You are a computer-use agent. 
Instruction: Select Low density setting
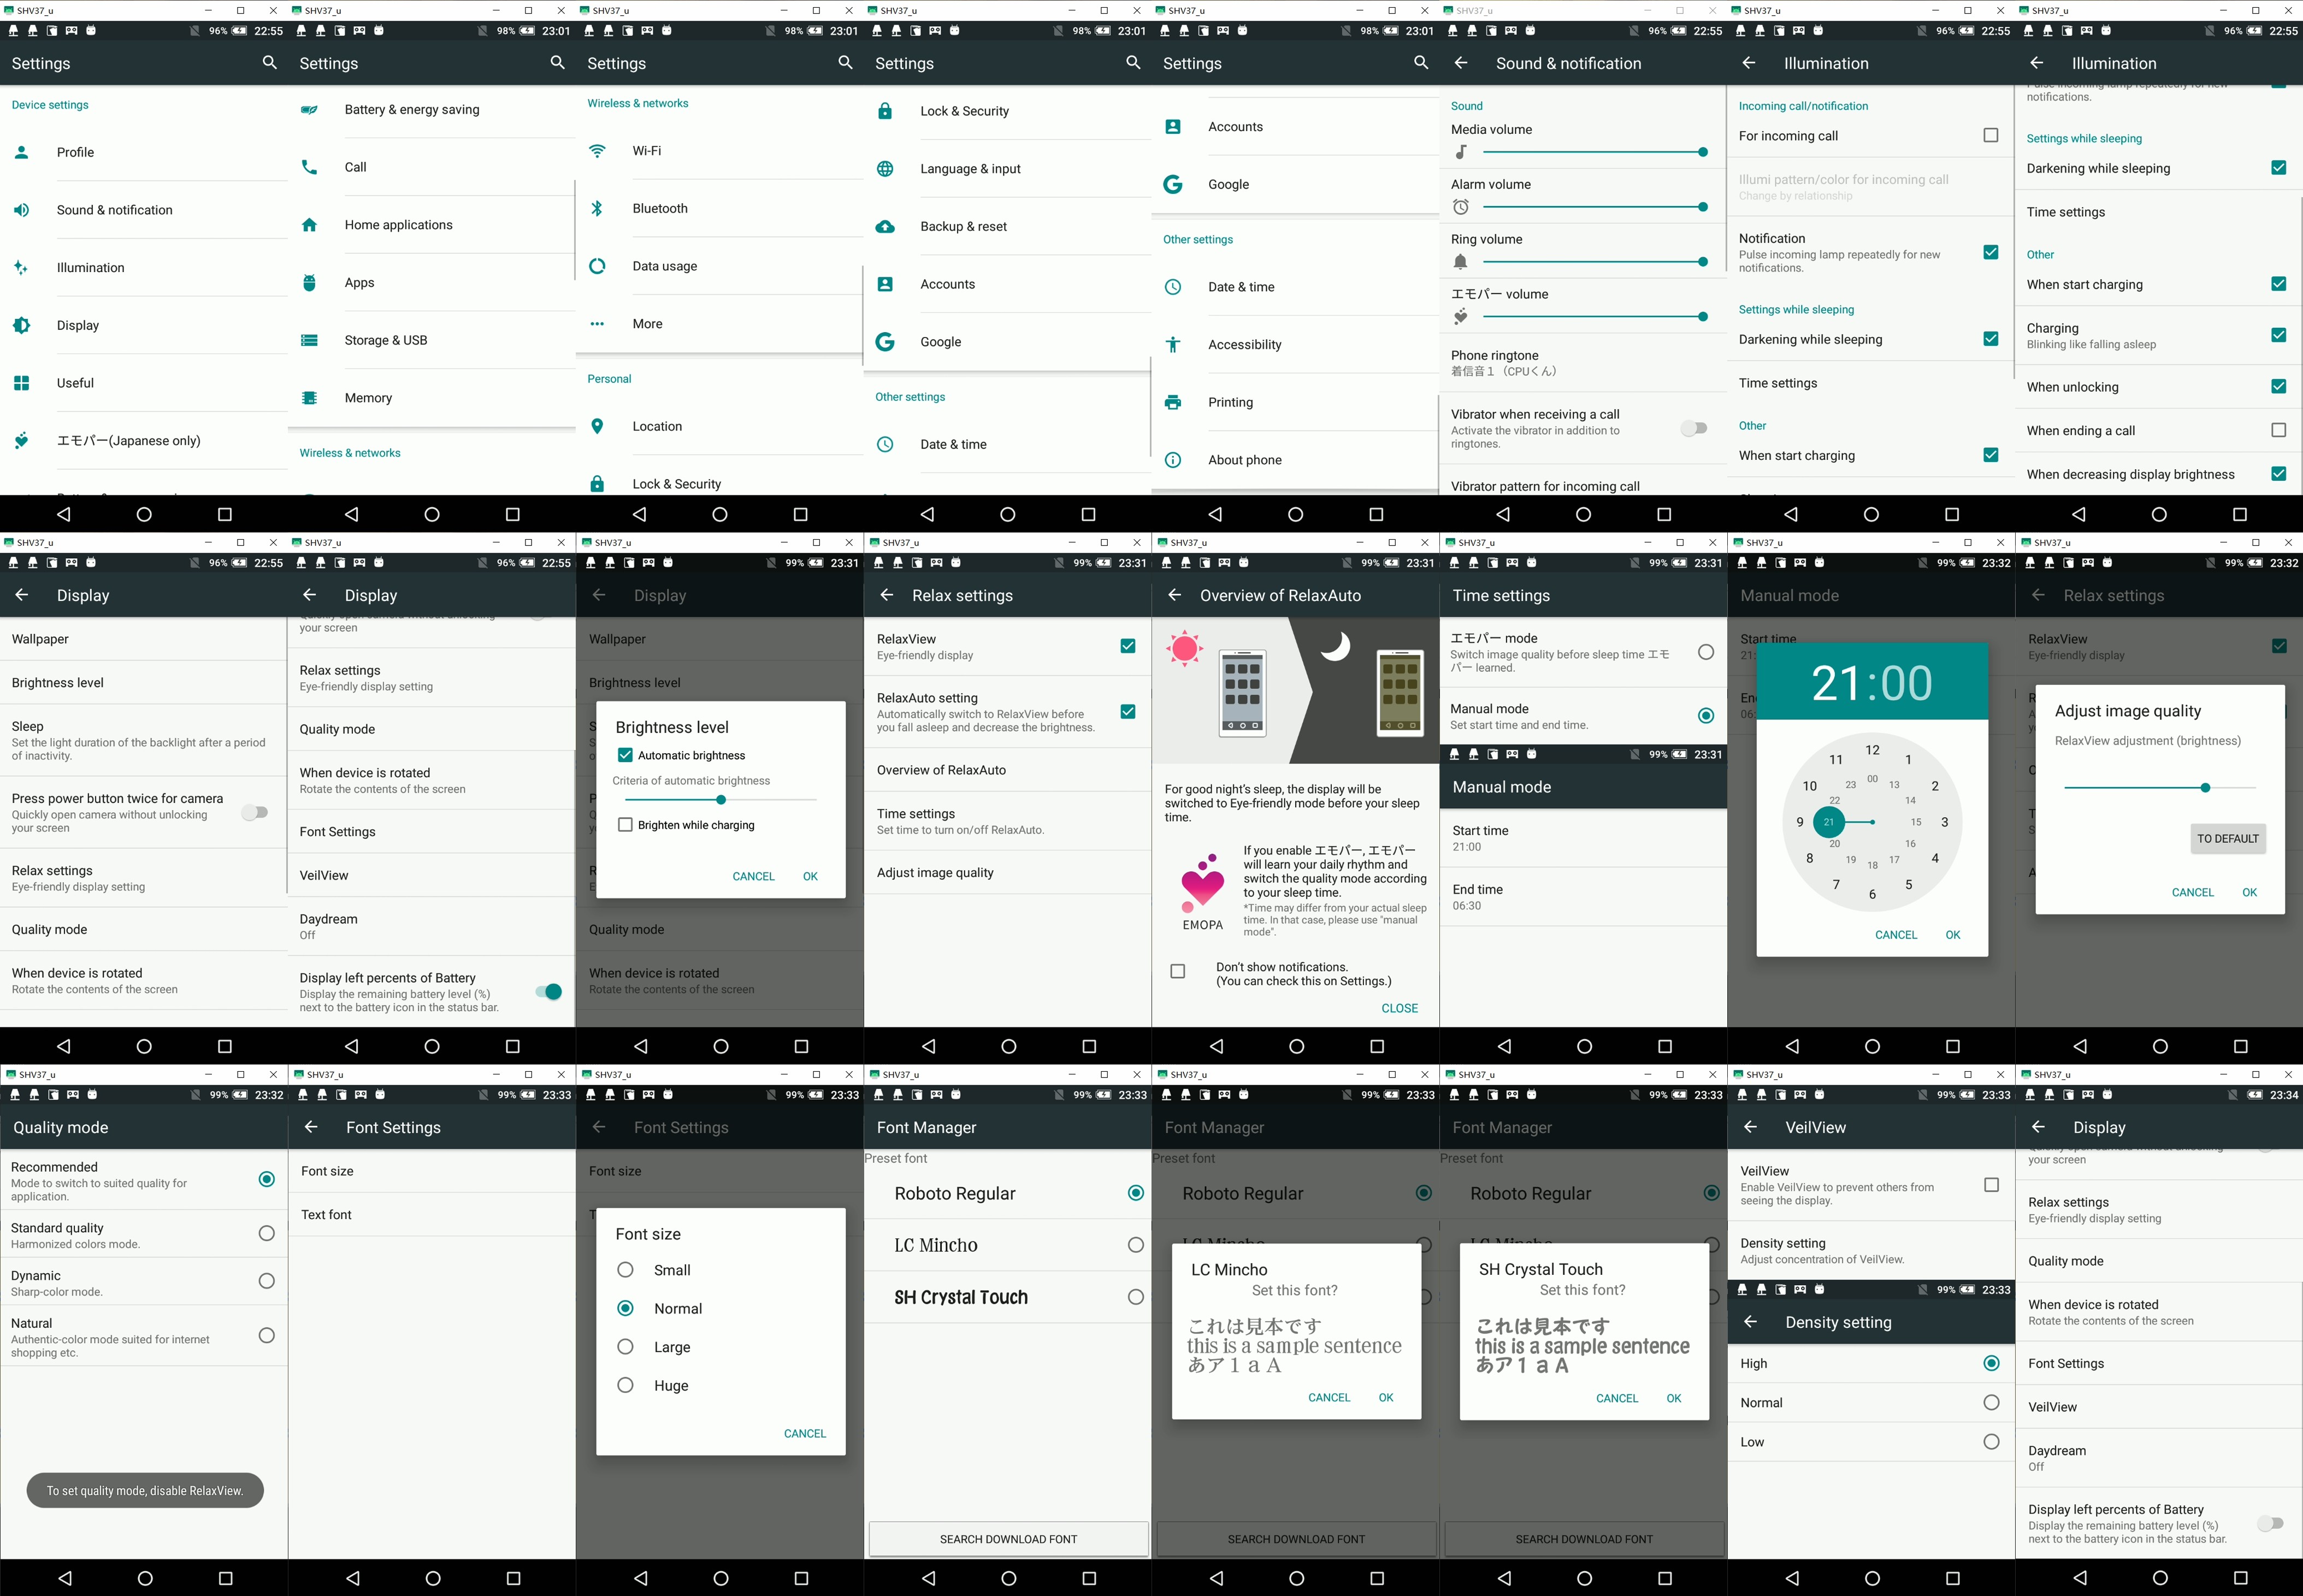pos(1990,1442)
